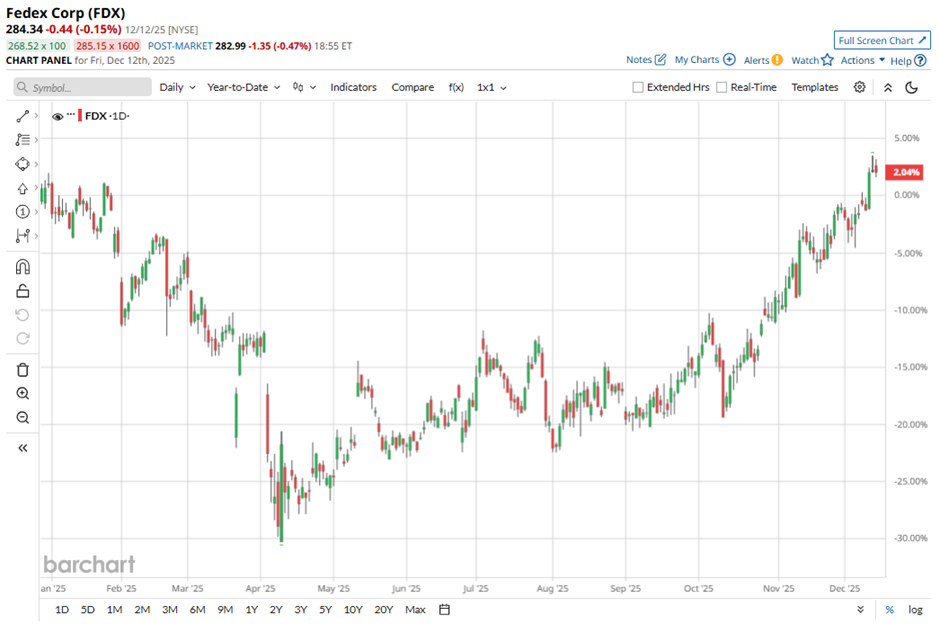The height and width of the screenshot is (633, 940).
Task: Expand the bottom panel double chevron
Action: 860,610
